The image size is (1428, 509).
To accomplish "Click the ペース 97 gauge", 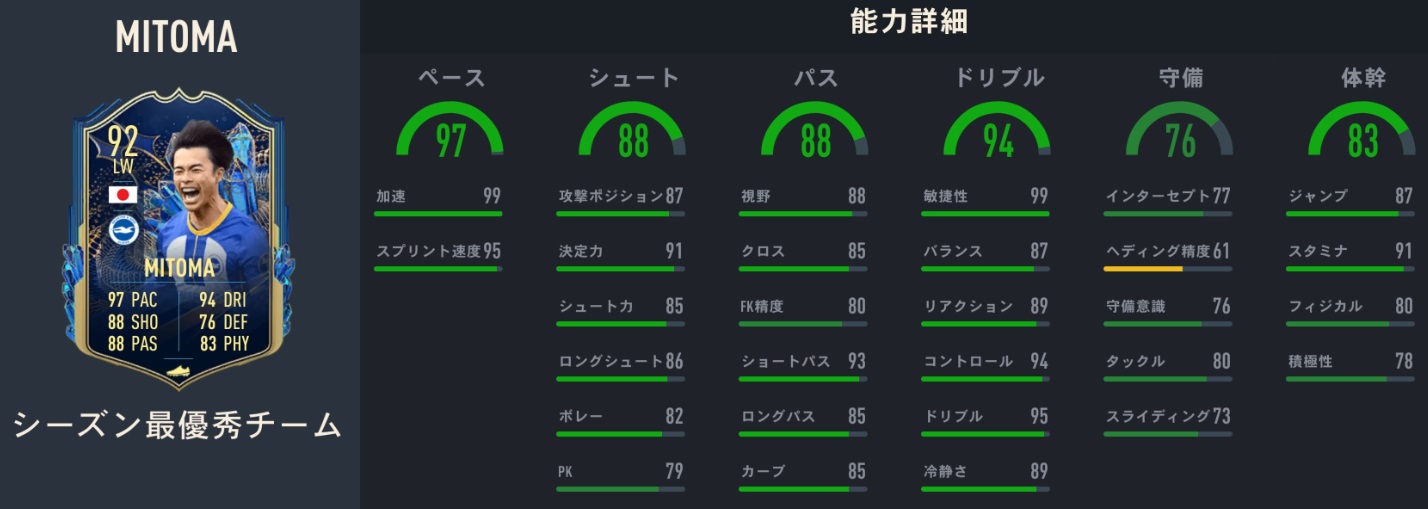I will [450, 133].
